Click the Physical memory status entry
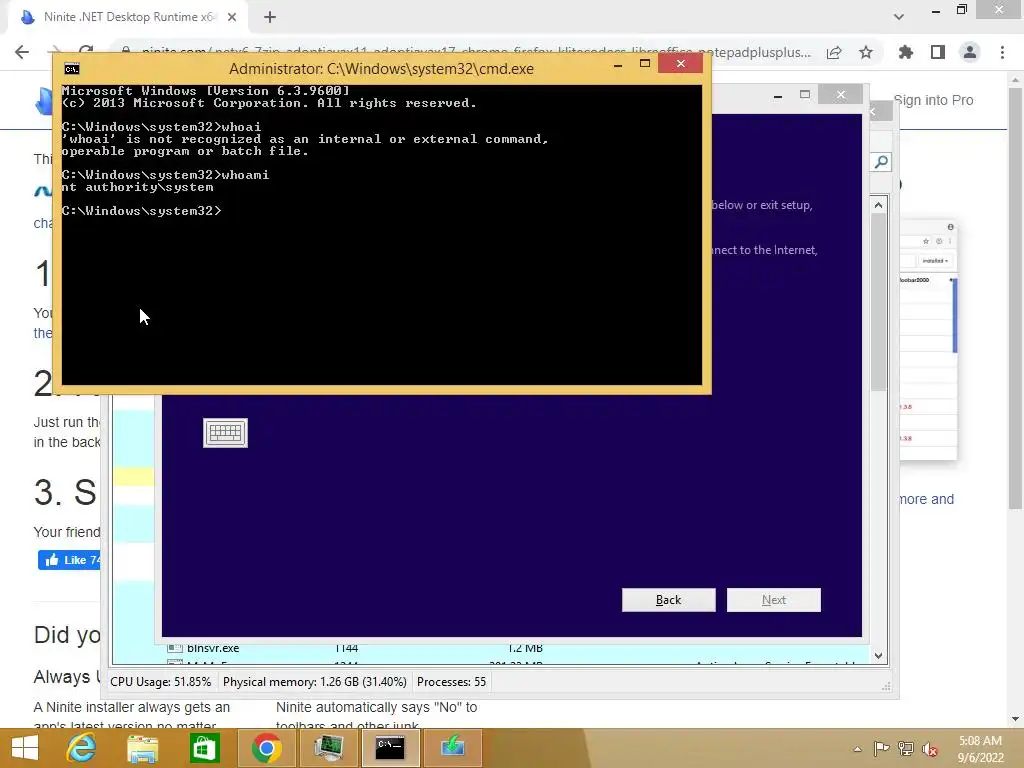Screen dimensions: 1024x768 pos(314,682)
